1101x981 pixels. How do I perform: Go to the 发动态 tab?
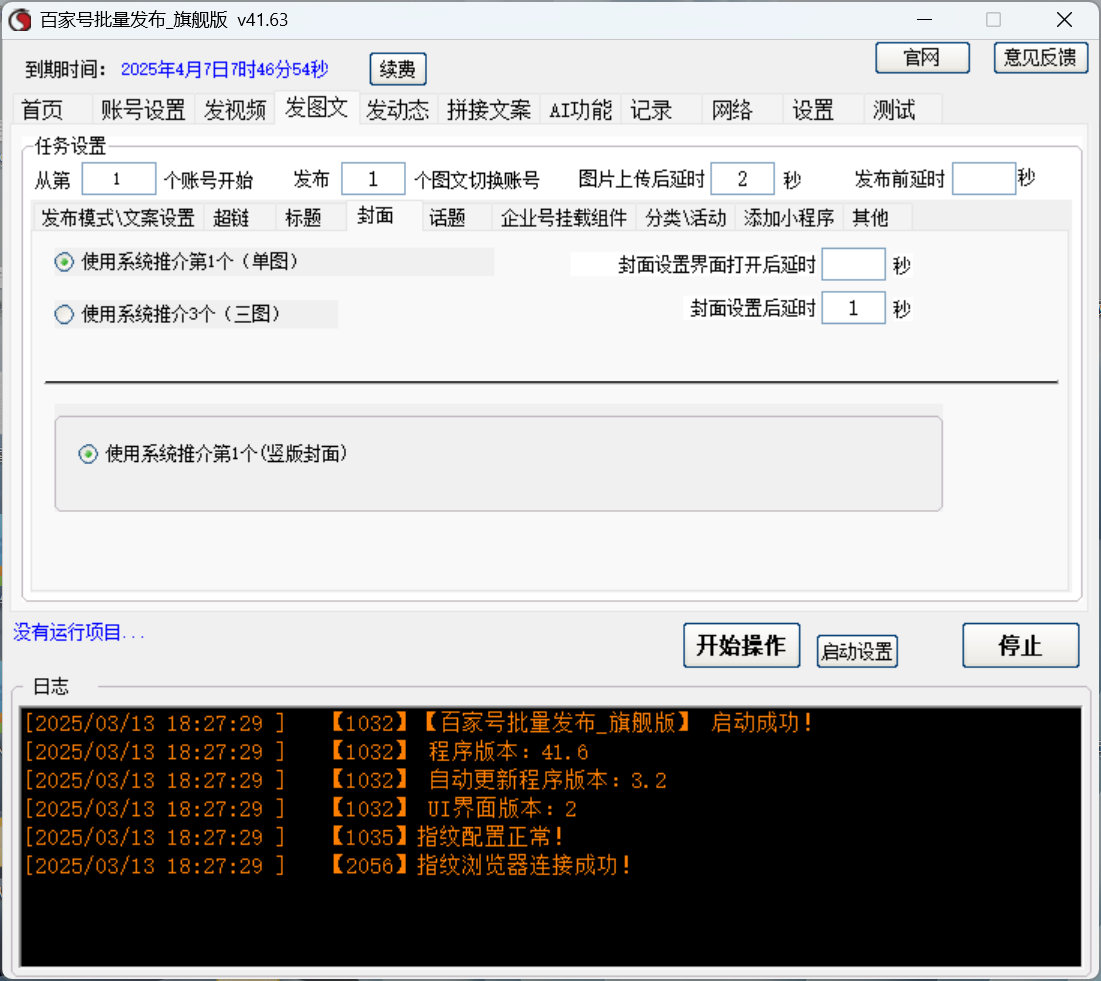pos(397,110)
